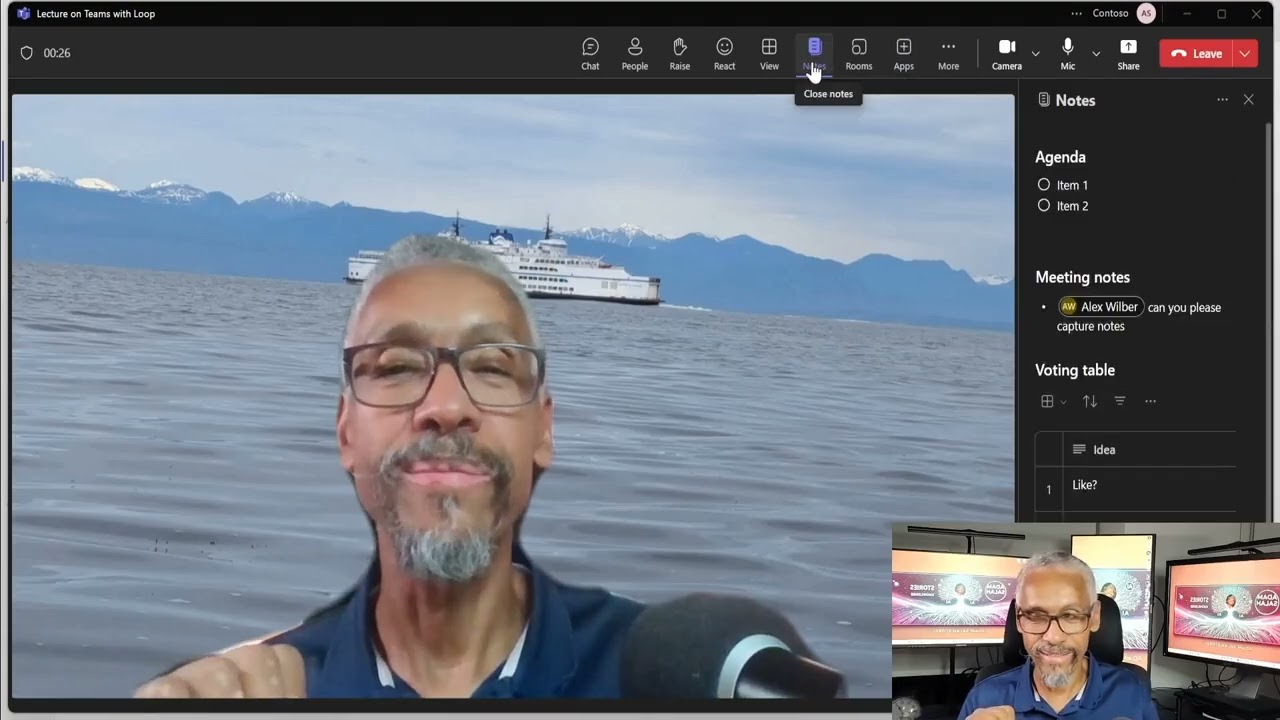Open the Chat panel

pos(590,54)
